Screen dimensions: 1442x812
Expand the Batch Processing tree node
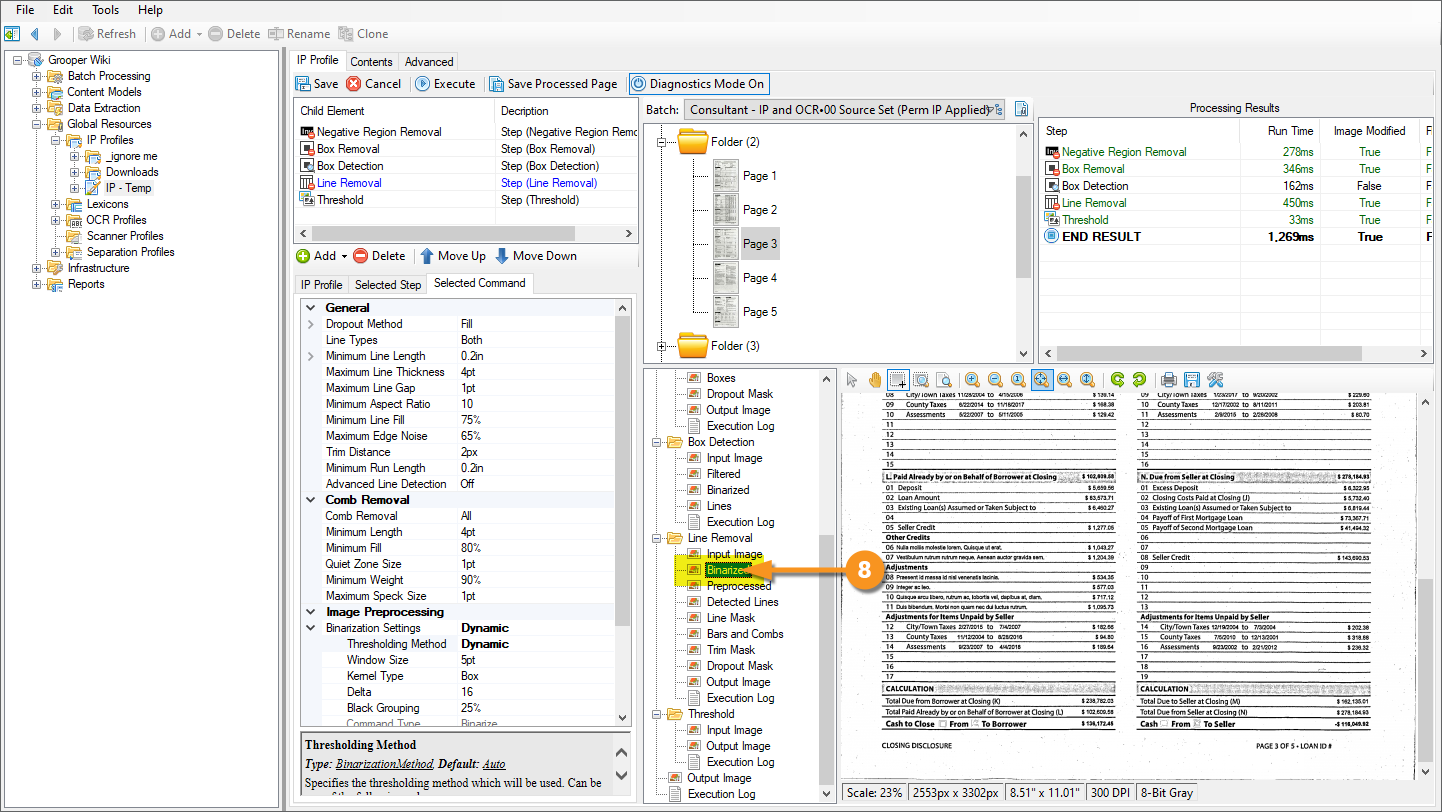pyautogui.click(x=37, y=76)
